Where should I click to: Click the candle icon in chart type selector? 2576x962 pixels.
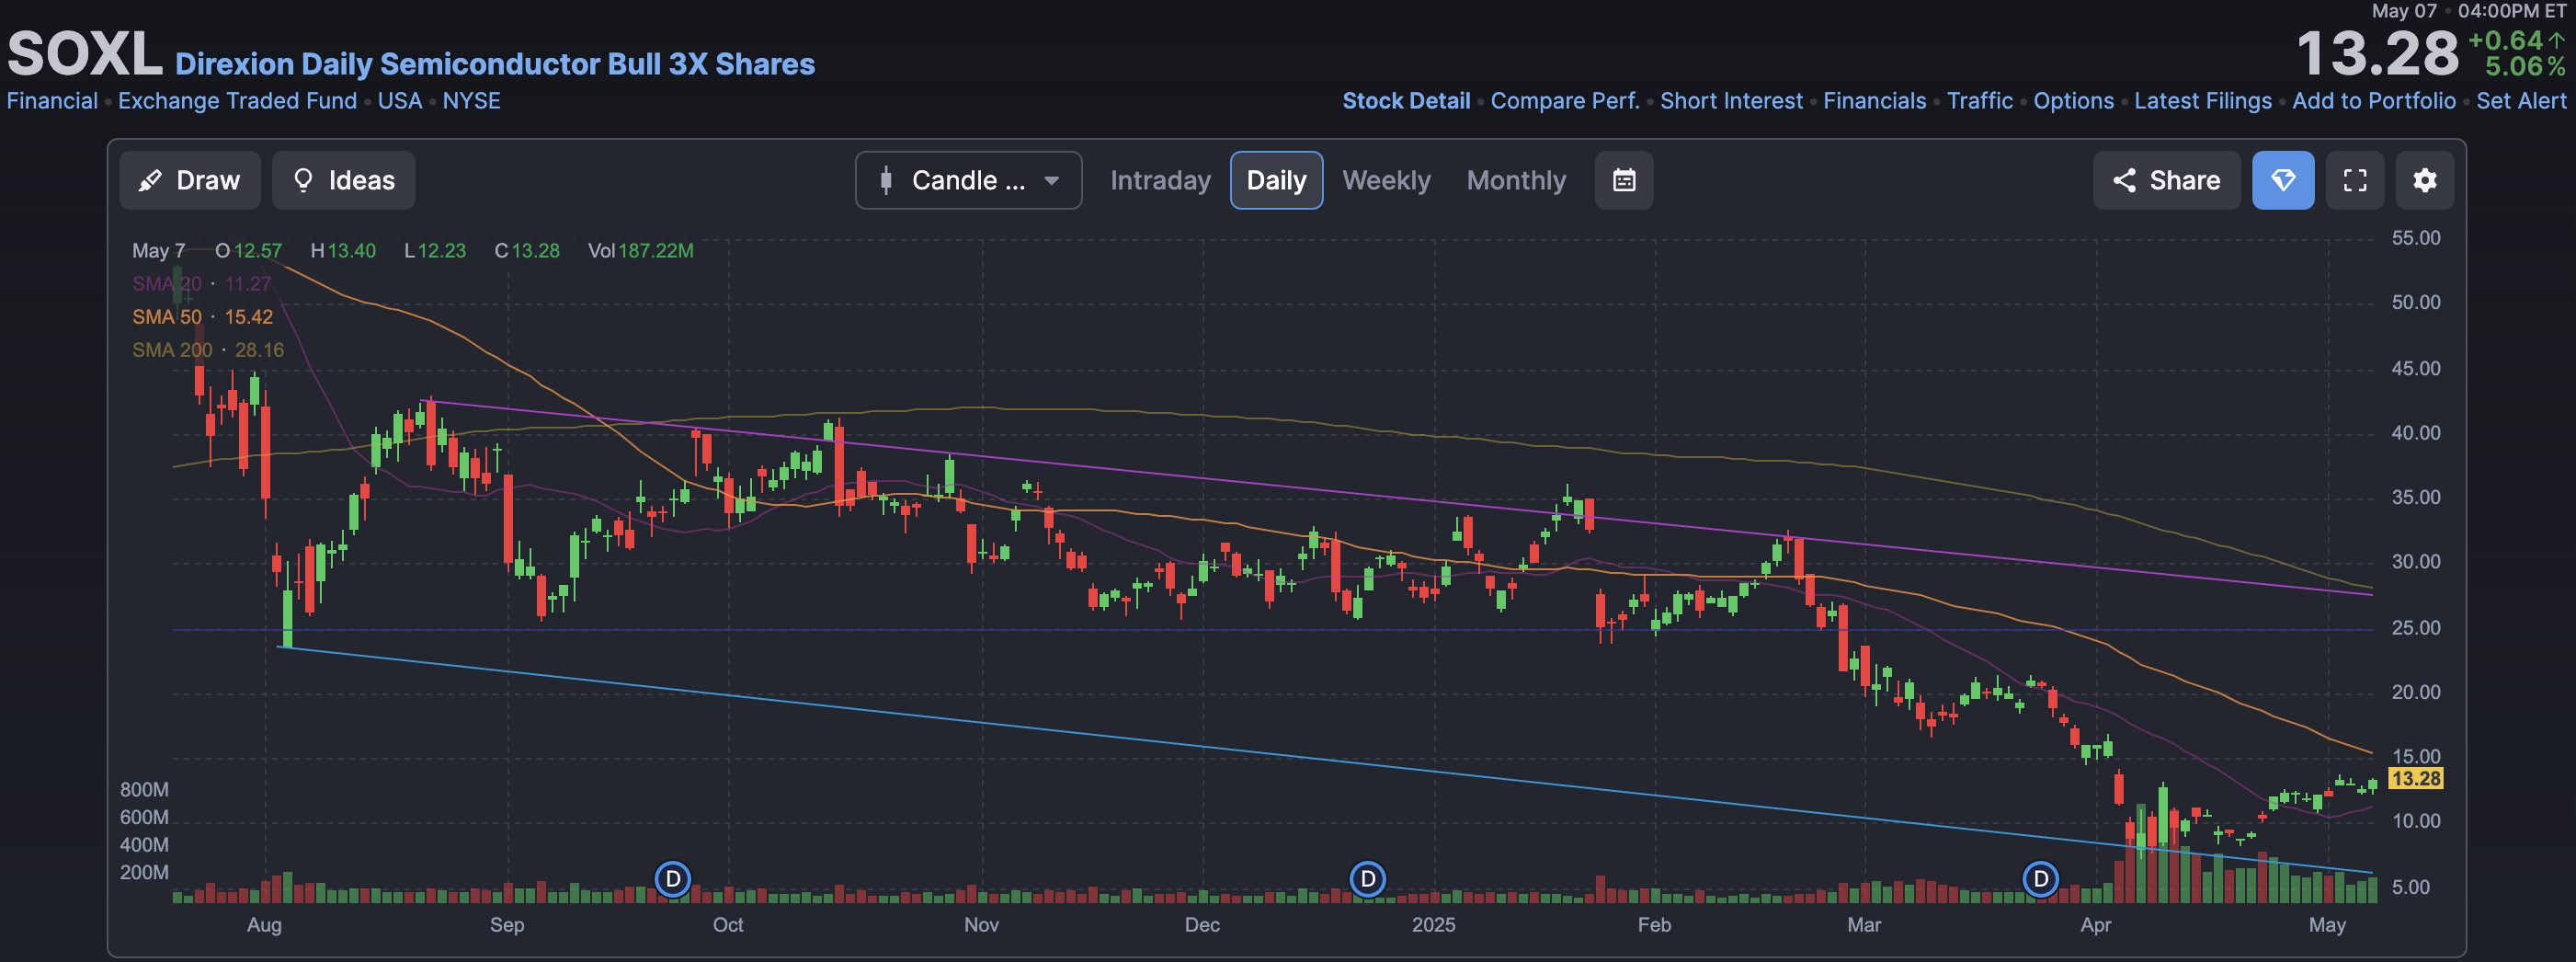pyautogui.click(x=885, y=180)
